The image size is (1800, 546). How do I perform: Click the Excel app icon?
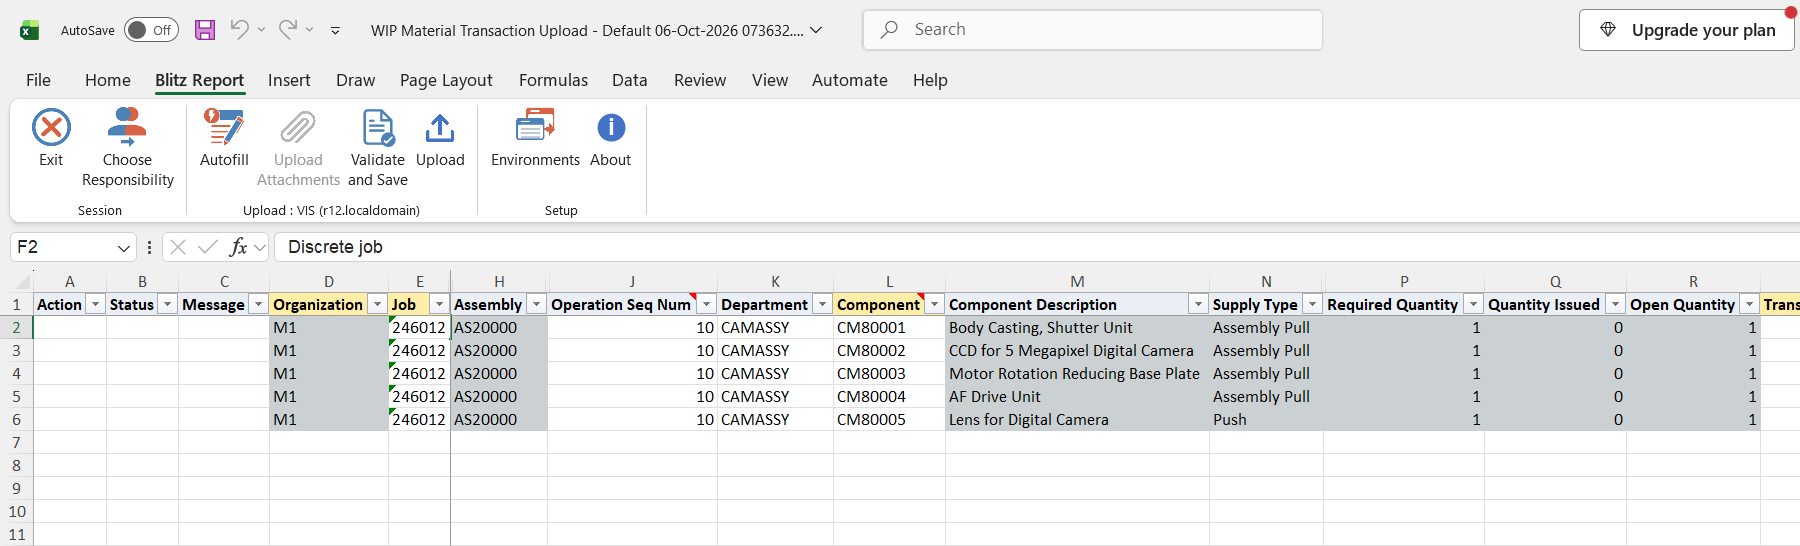pyautogui.click(x=30, y=30)
